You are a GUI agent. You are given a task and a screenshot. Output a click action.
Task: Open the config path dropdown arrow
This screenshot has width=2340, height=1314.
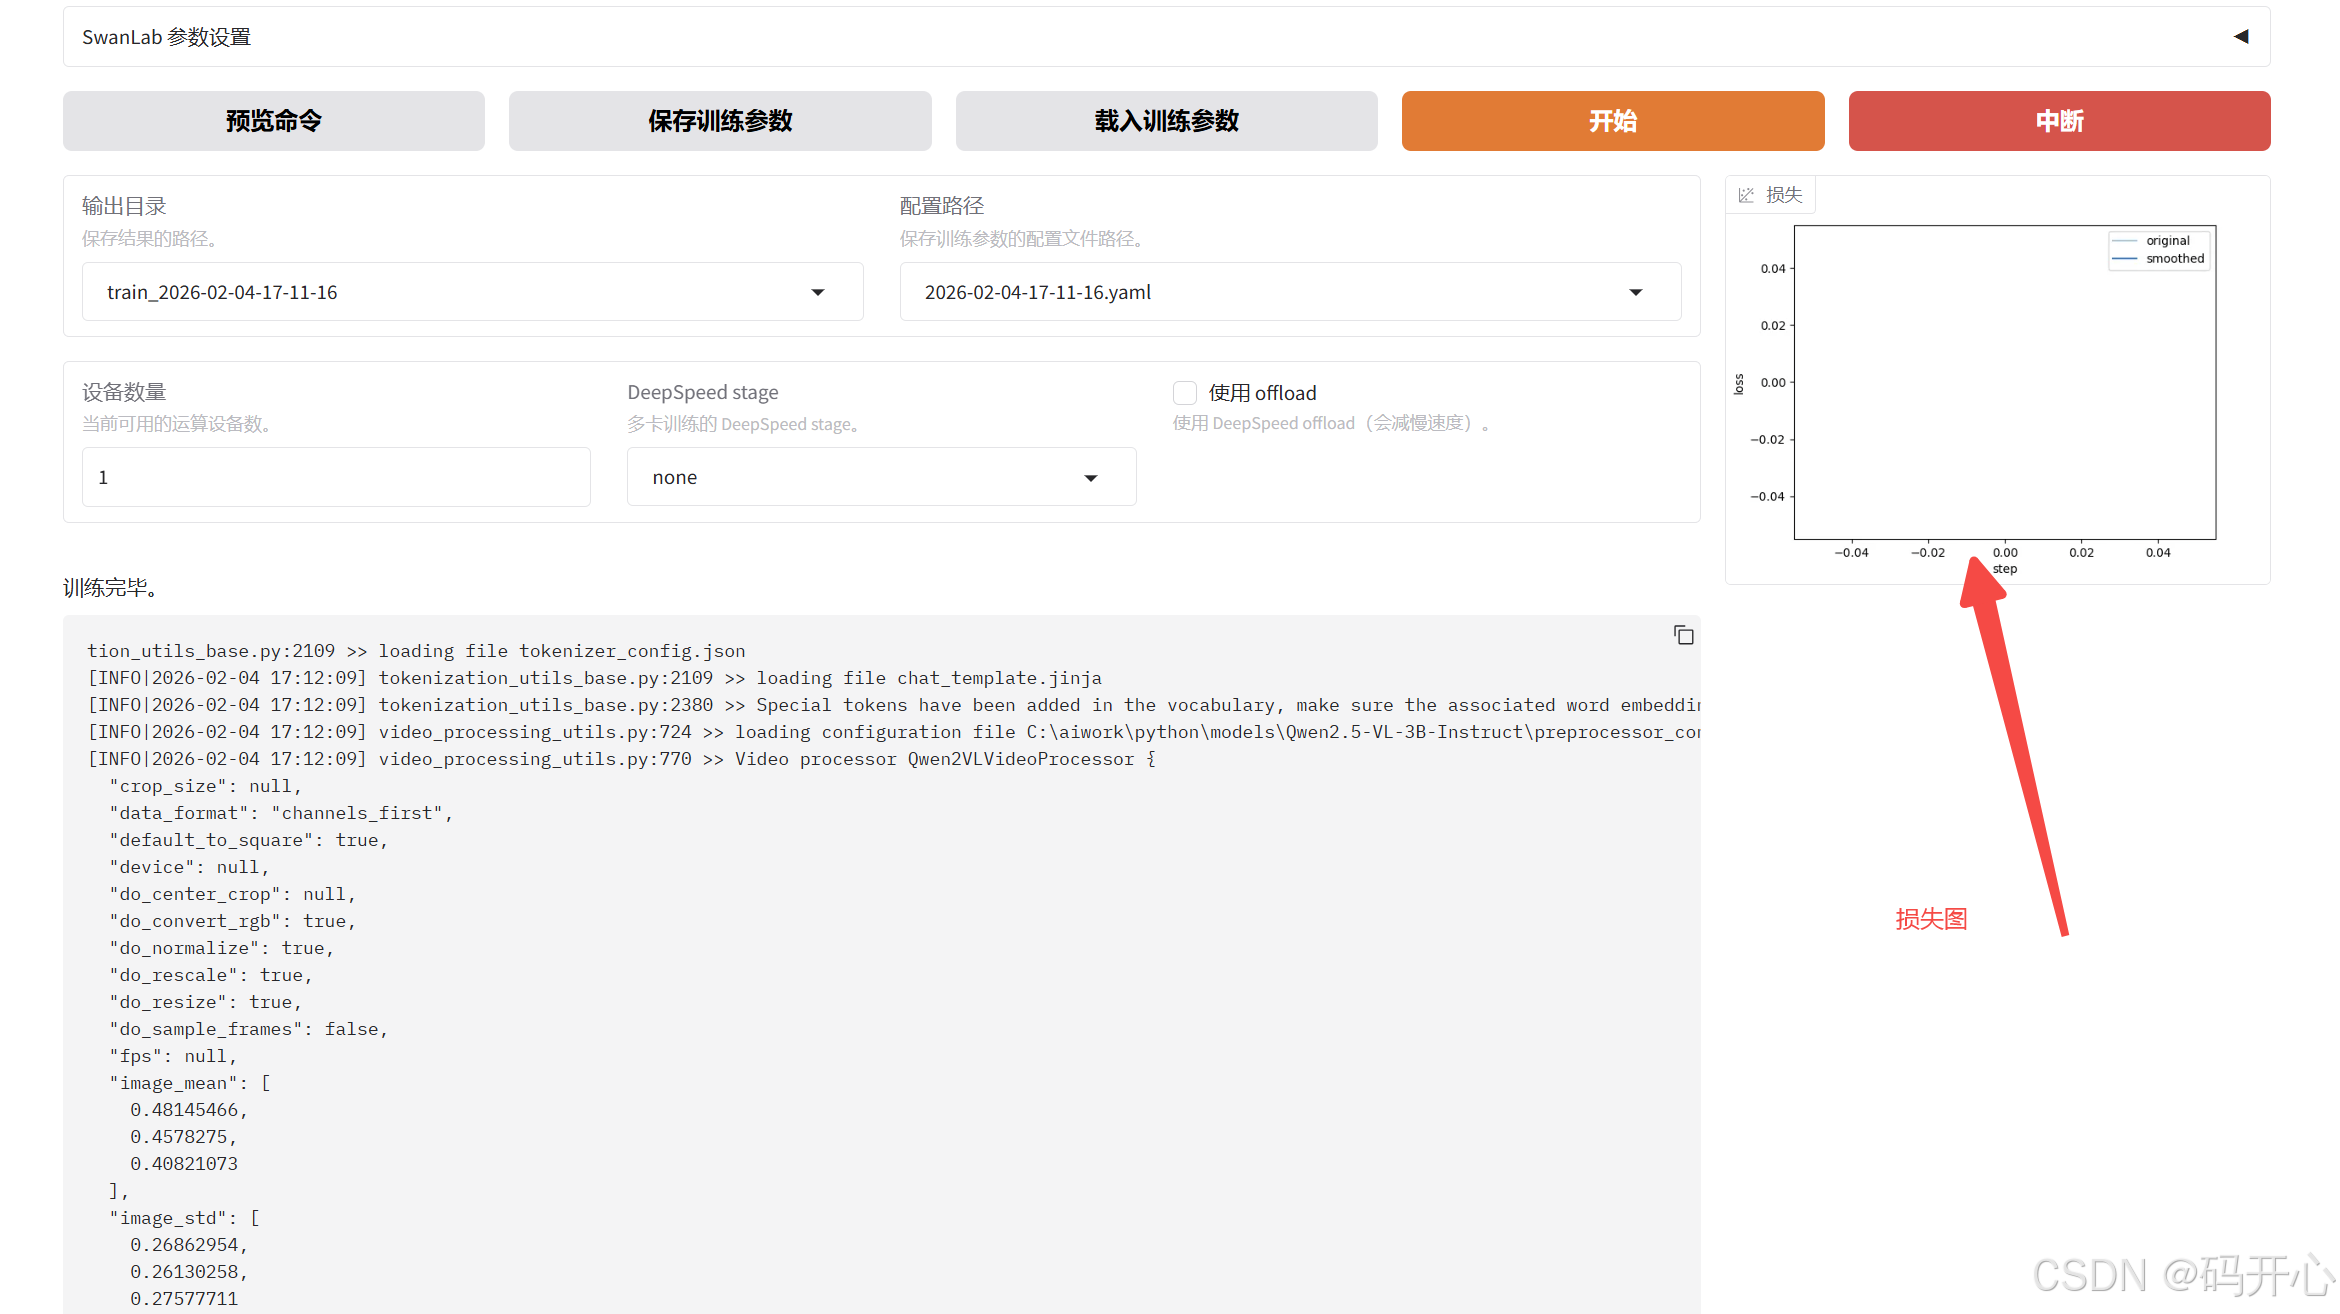tap(1636, 292)
